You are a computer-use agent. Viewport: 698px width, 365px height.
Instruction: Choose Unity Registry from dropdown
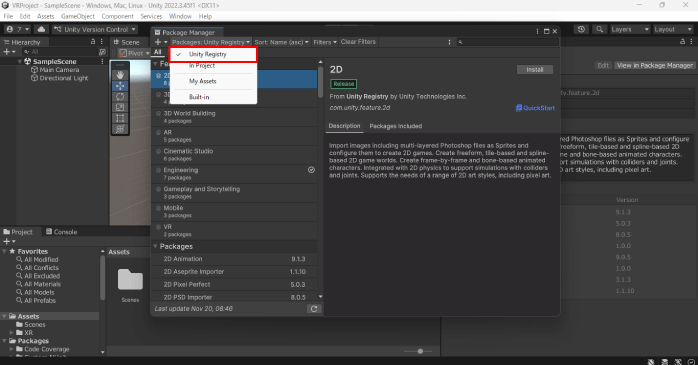click(213, 54)
